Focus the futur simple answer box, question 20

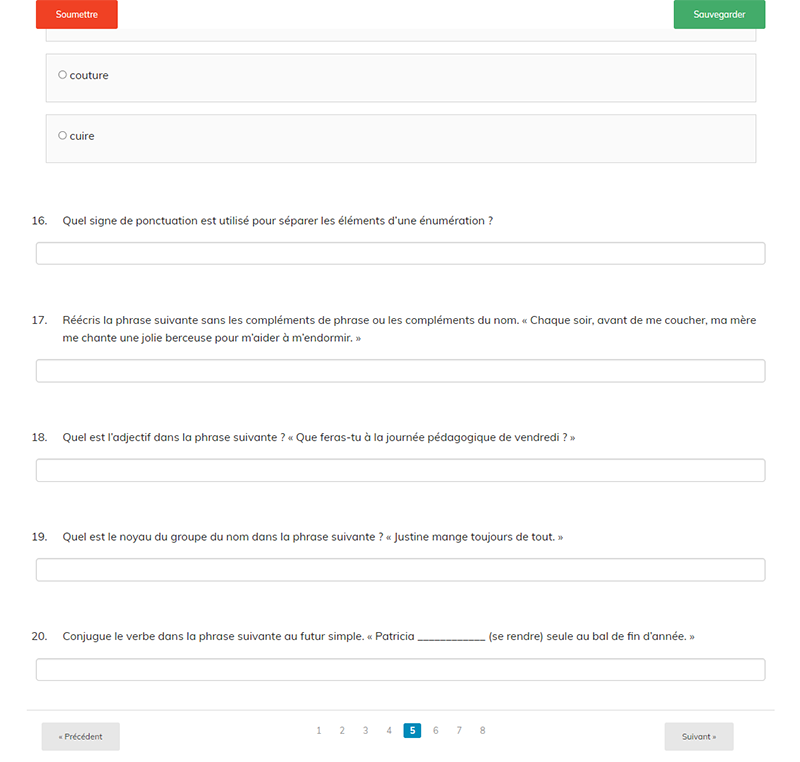click(x=400, y=670)
